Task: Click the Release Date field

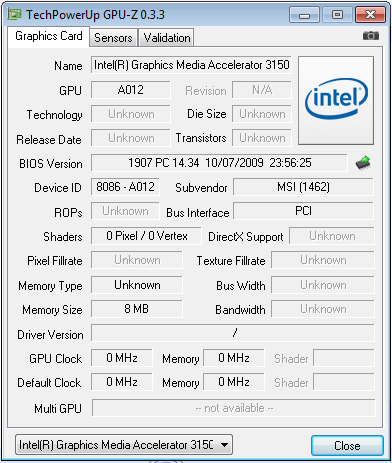Action: click(x=131, y=138)
